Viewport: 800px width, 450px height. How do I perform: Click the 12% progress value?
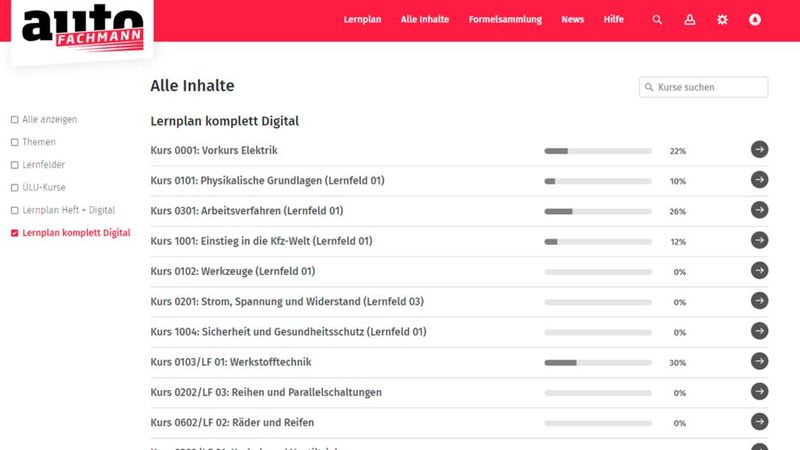tap(678, 242)
